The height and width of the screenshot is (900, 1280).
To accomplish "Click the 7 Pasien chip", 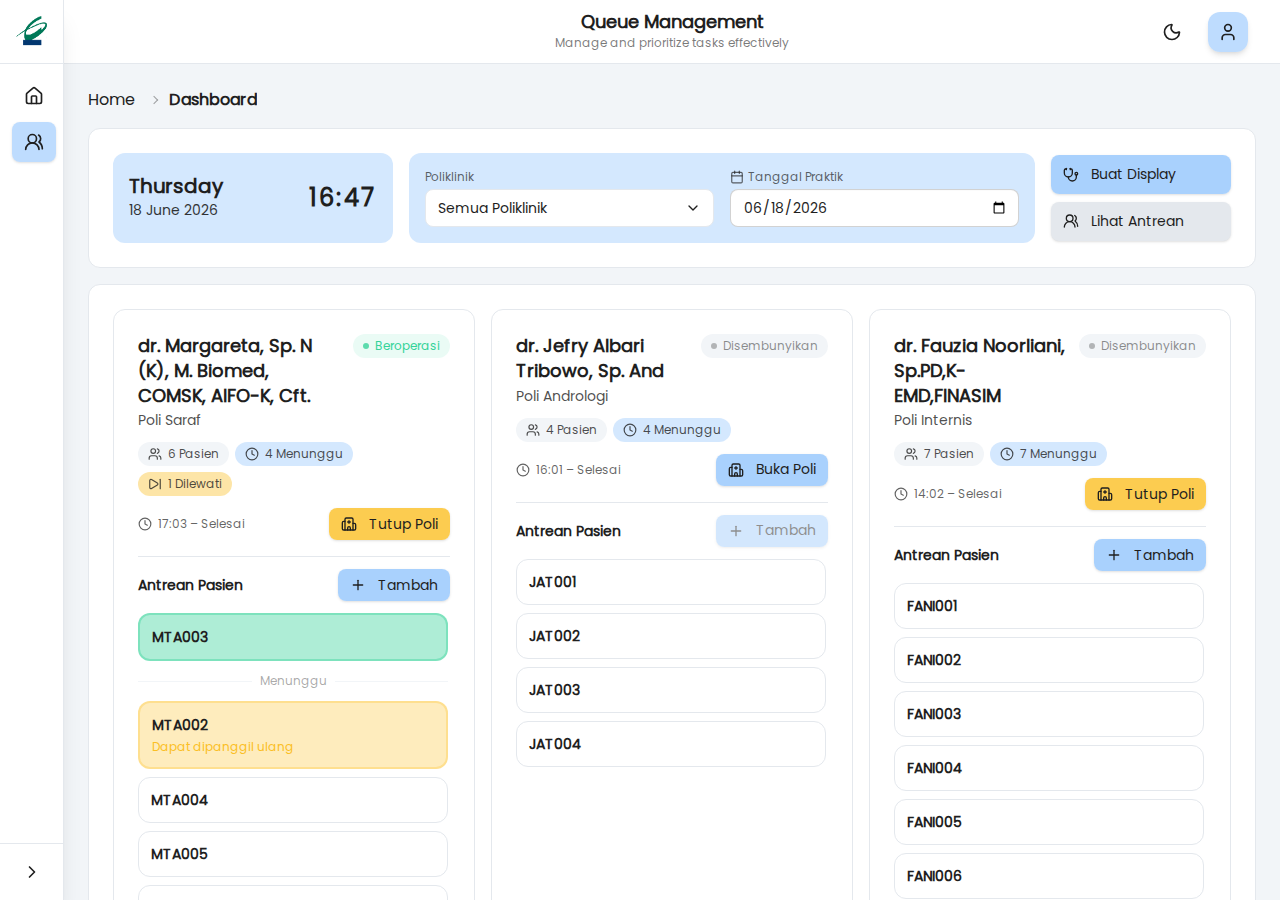I will point(939,454).
